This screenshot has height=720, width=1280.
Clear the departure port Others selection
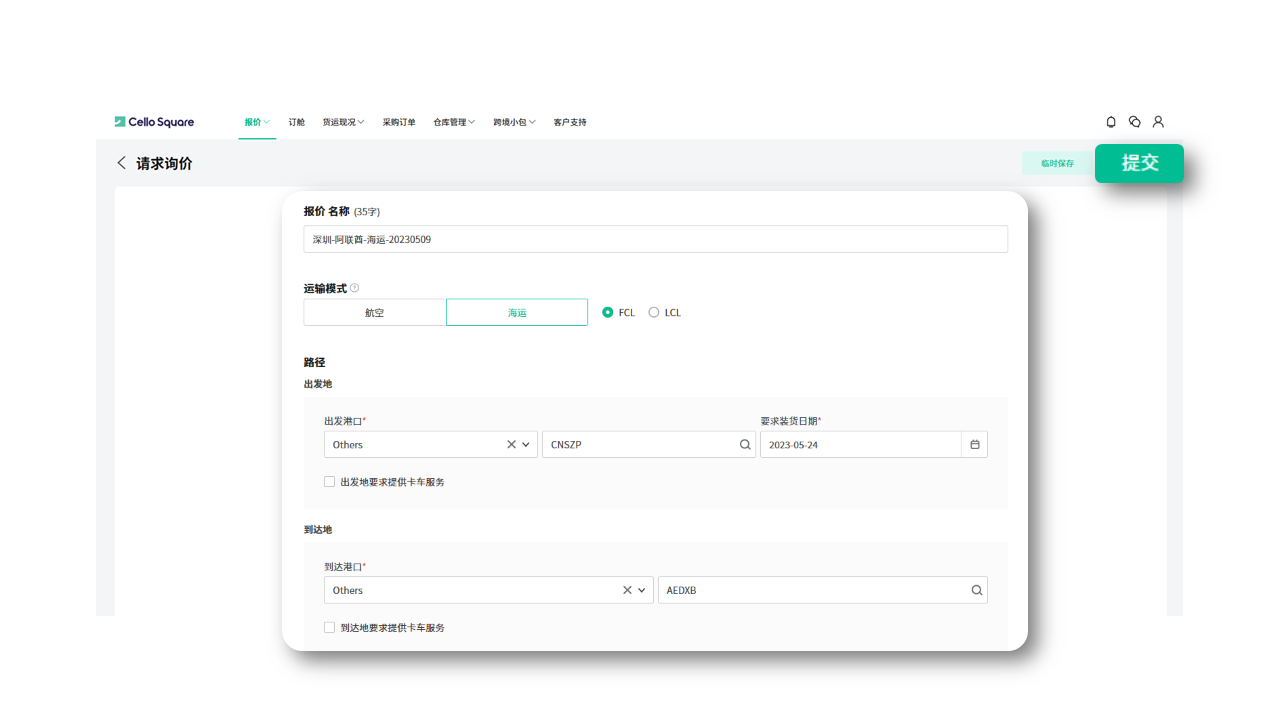click(511, 445)
